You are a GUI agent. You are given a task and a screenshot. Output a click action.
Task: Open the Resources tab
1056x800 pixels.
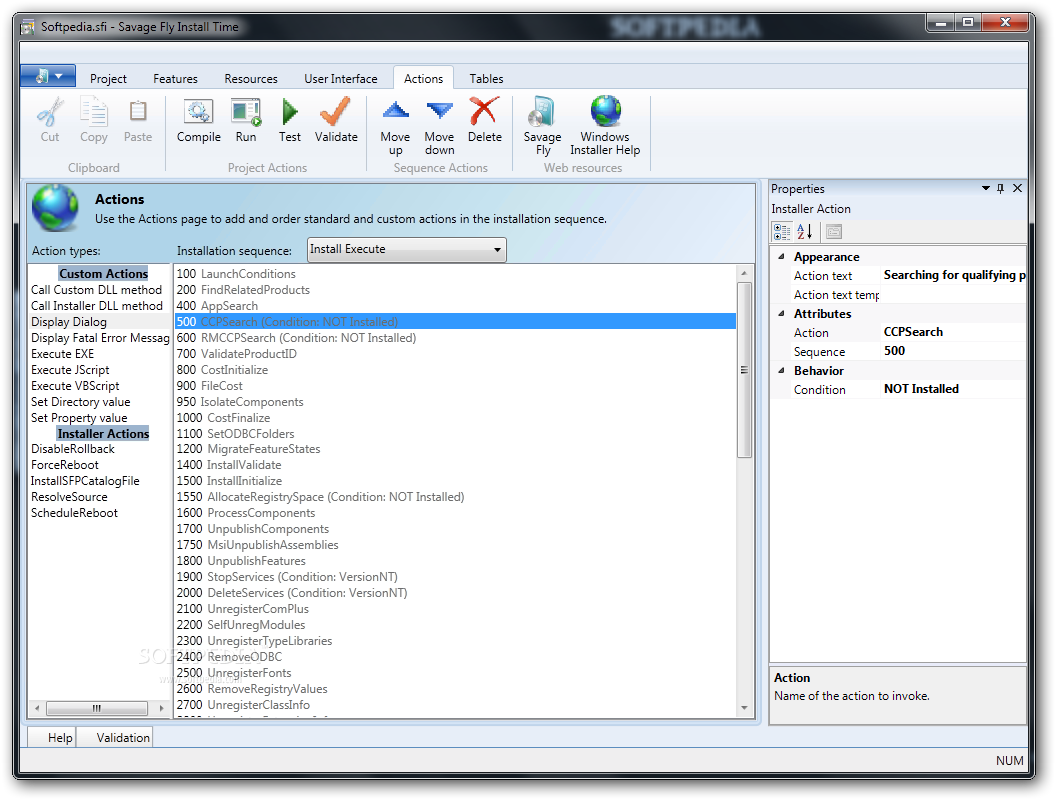click(251, 79)
